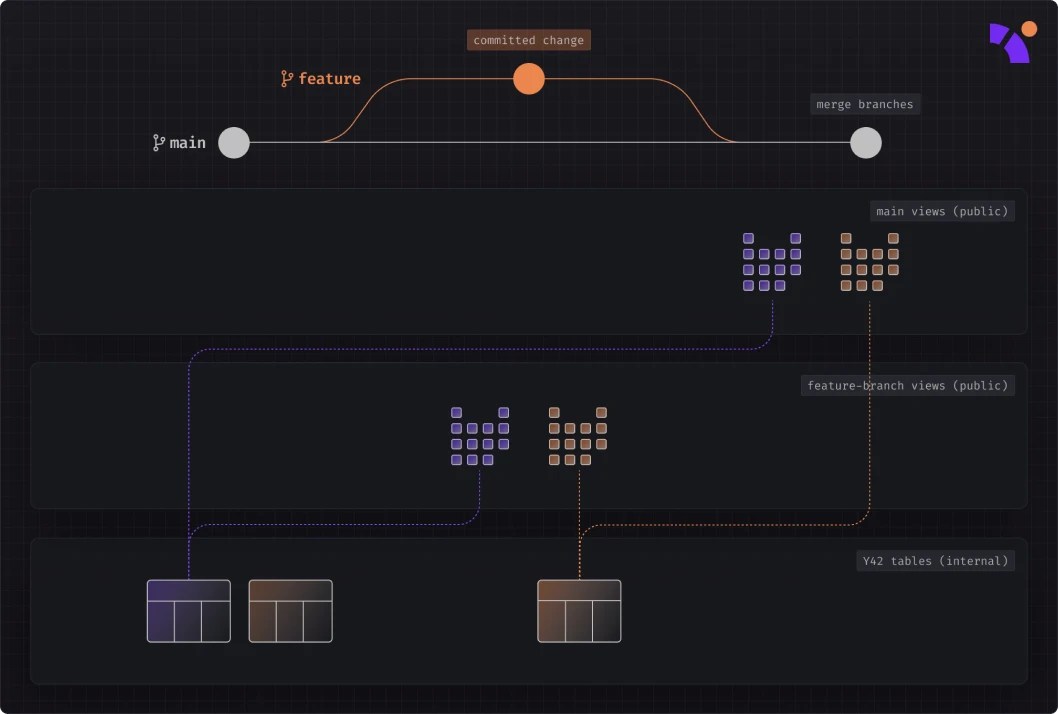Click the standalone orange table under dotted line

579,611
